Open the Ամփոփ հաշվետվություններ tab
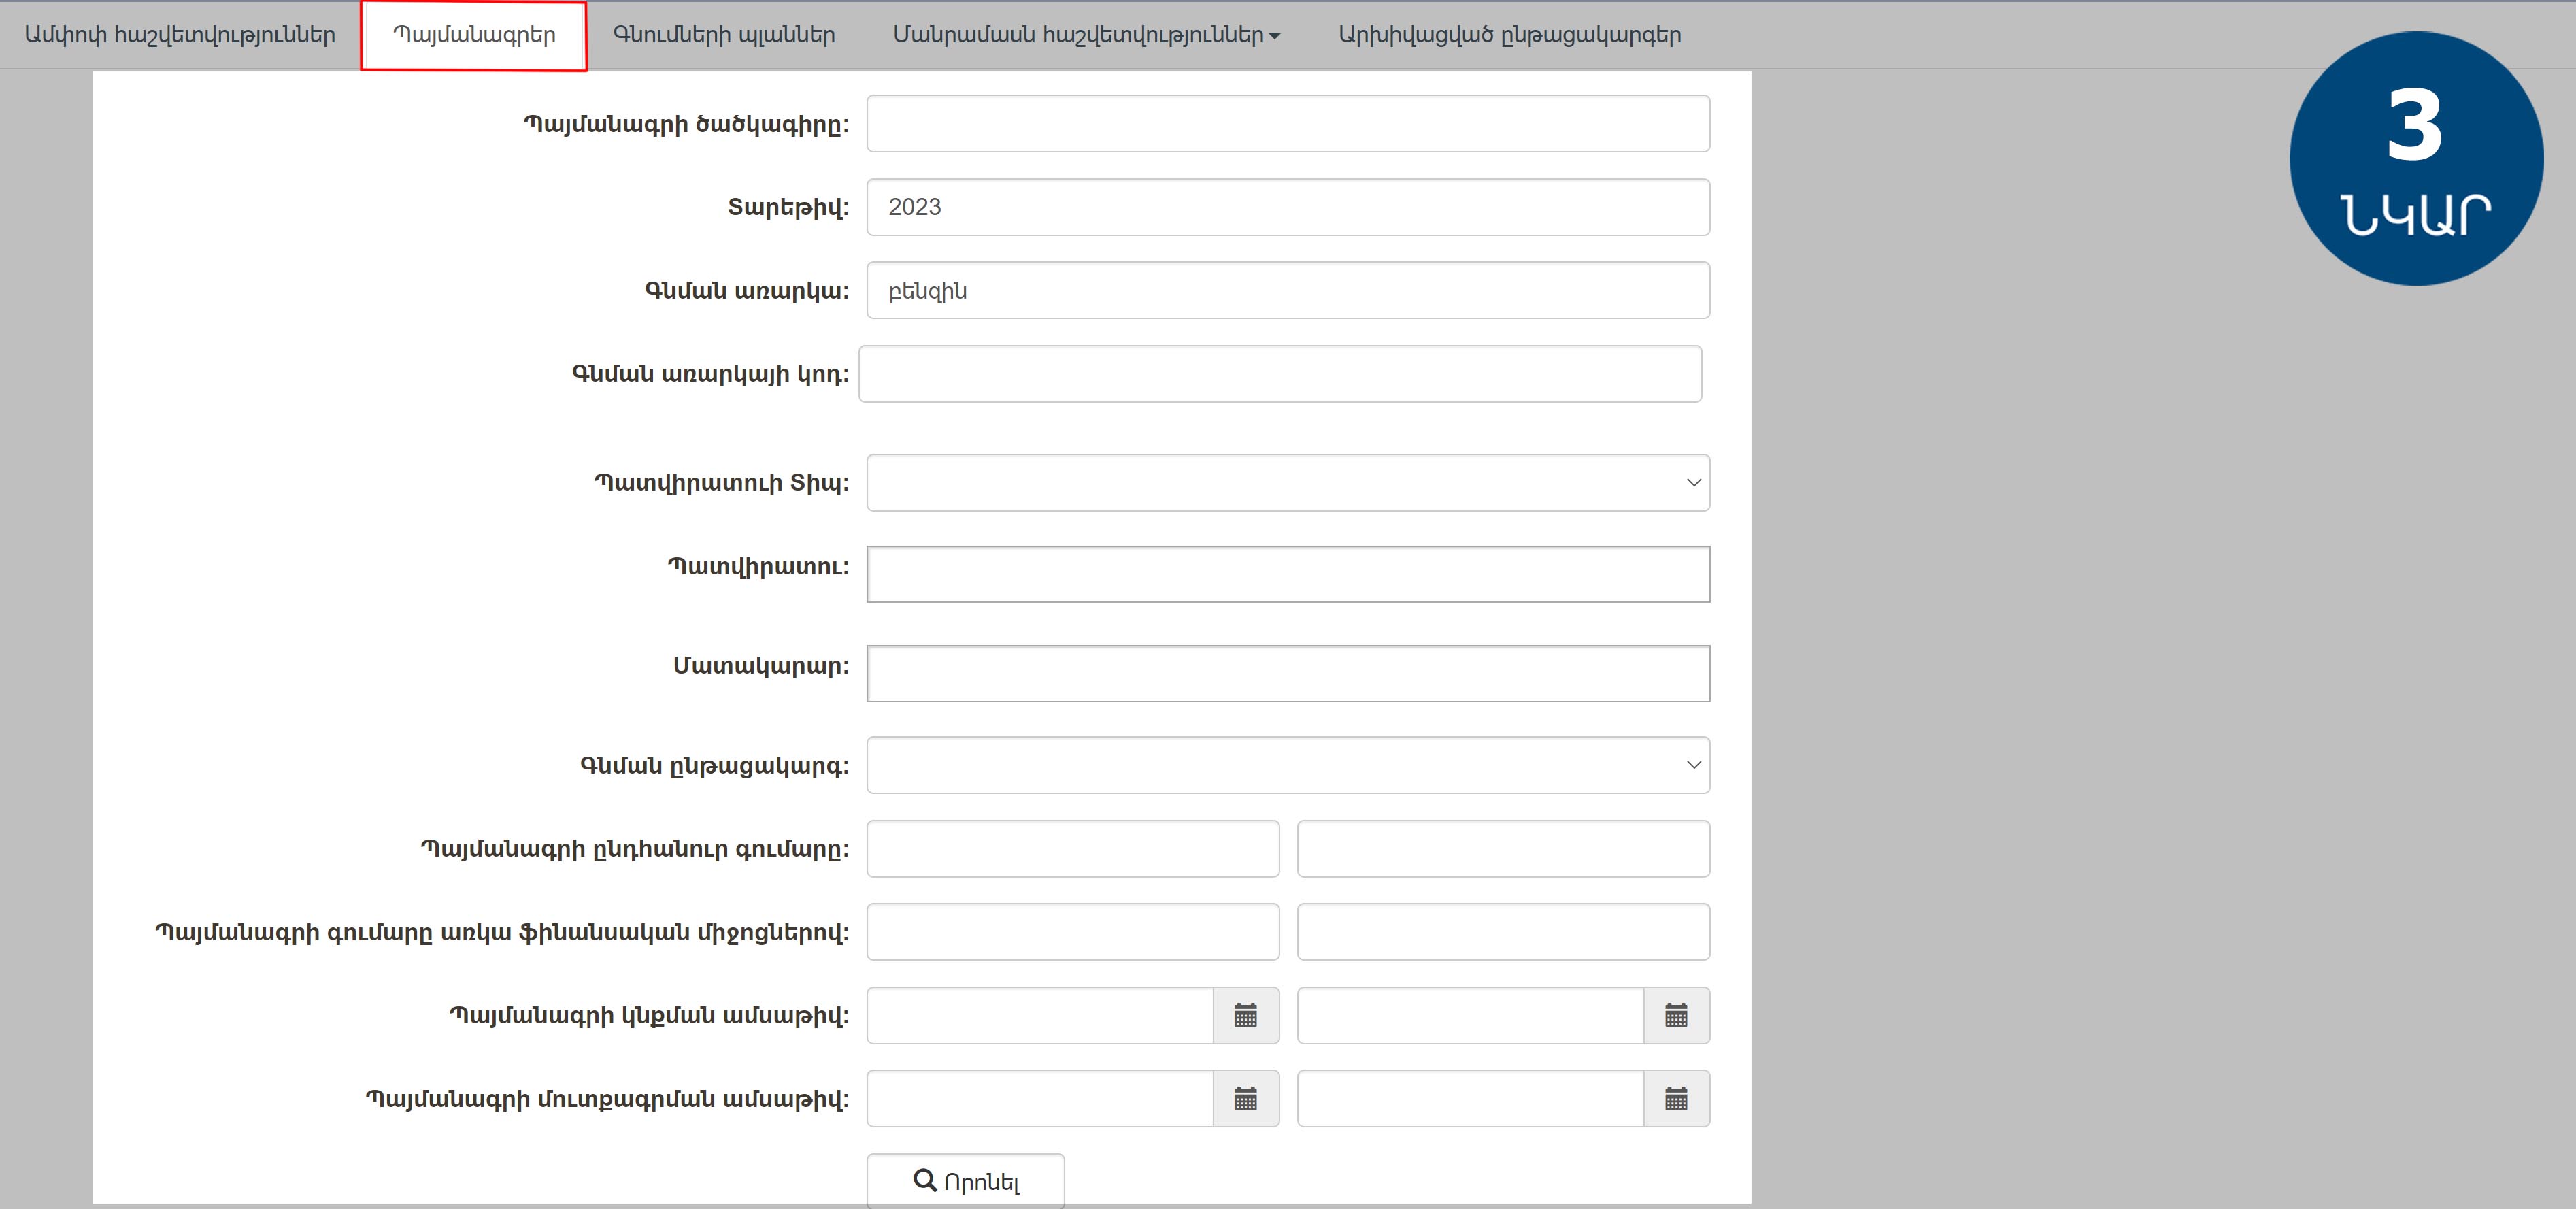Image resolution: width=2576 pixels, height=1209 pixels. click(180, 35)
